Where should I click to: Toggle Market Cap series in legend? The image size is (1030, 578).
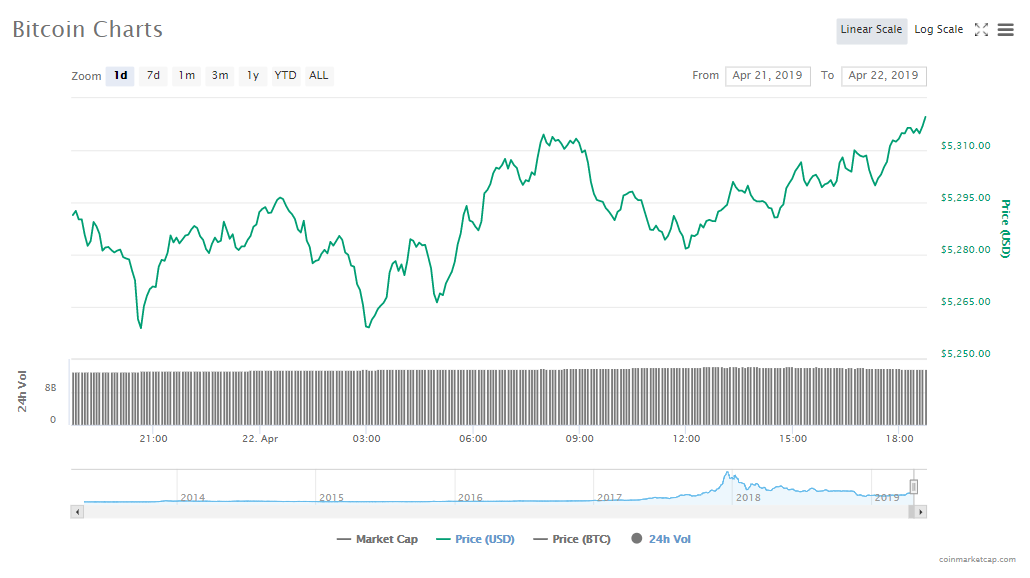378,540
